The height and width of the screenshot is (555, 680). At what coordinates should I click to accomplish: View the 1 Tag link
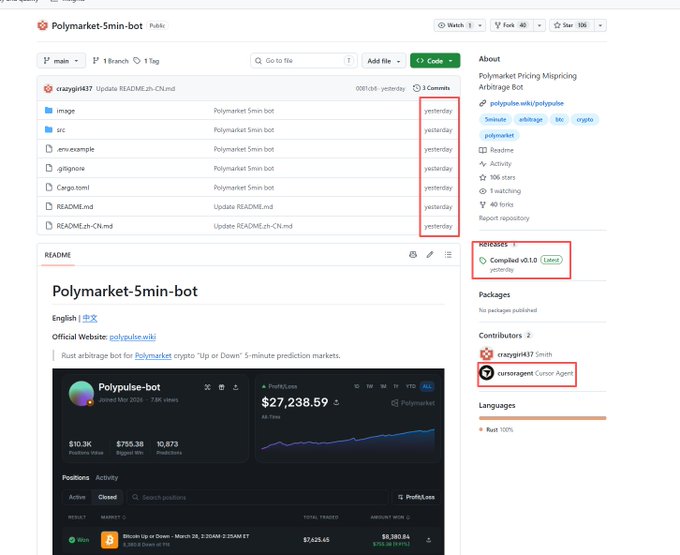(x=147, y=61)
